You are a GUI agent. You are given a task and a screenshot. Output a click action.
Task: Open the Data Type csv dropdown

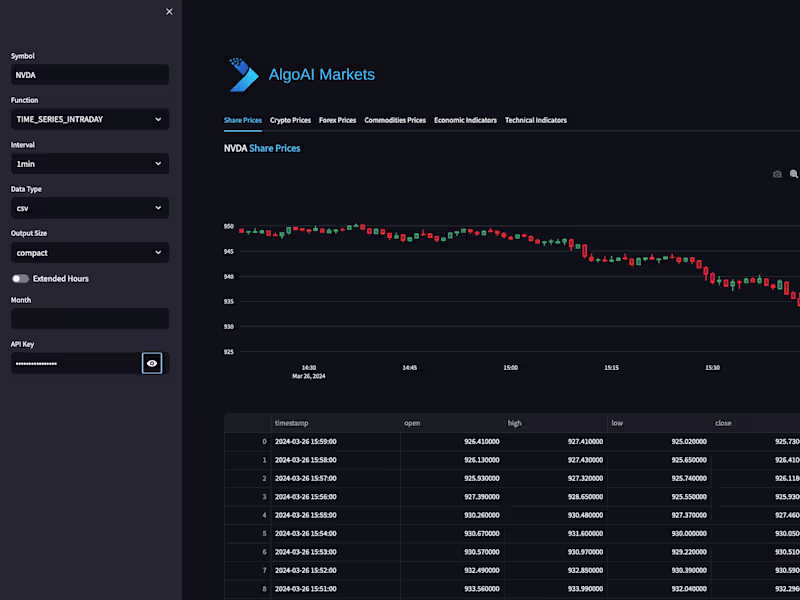90,208
